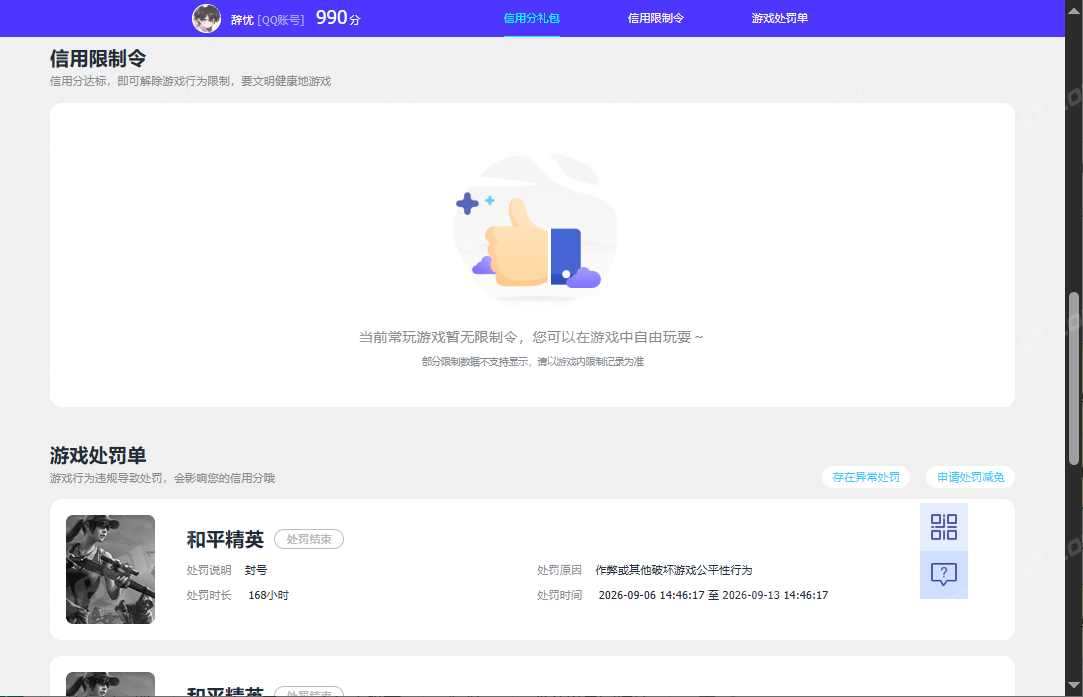Click the 申请处罚减免 button

970,477
